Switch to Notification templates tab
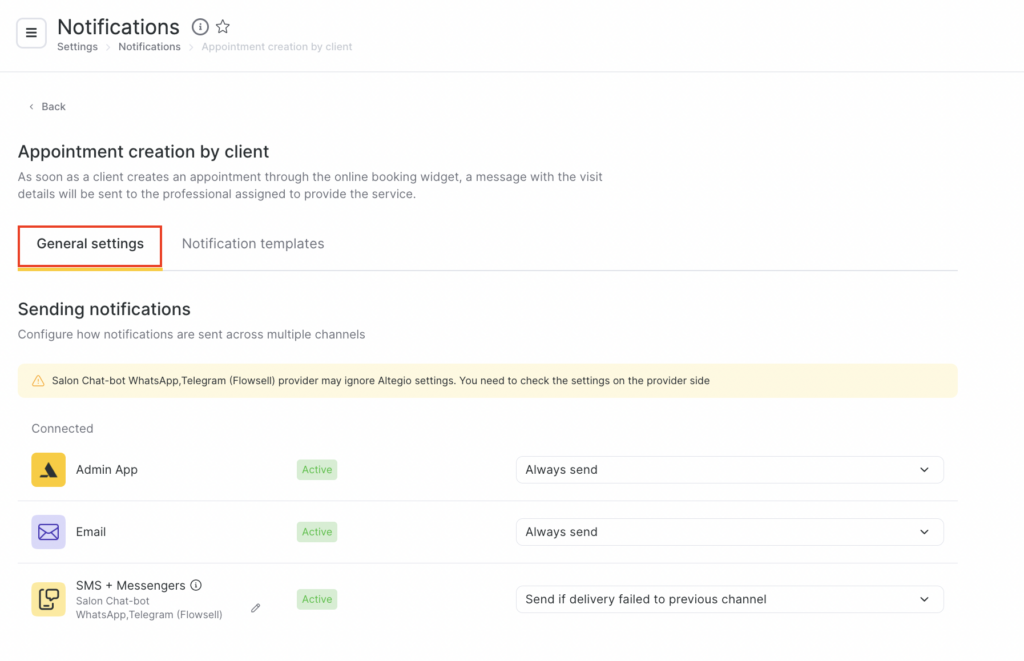 click(253, 244)
